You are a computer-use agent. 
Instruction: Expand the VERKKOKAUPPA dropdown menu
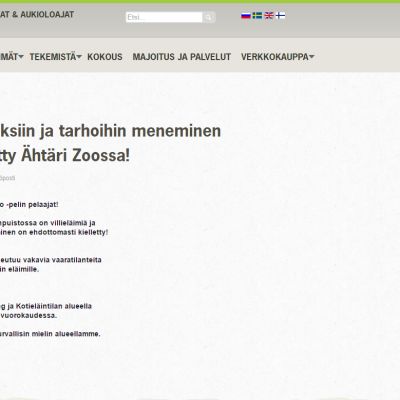(x=277, y=57)
